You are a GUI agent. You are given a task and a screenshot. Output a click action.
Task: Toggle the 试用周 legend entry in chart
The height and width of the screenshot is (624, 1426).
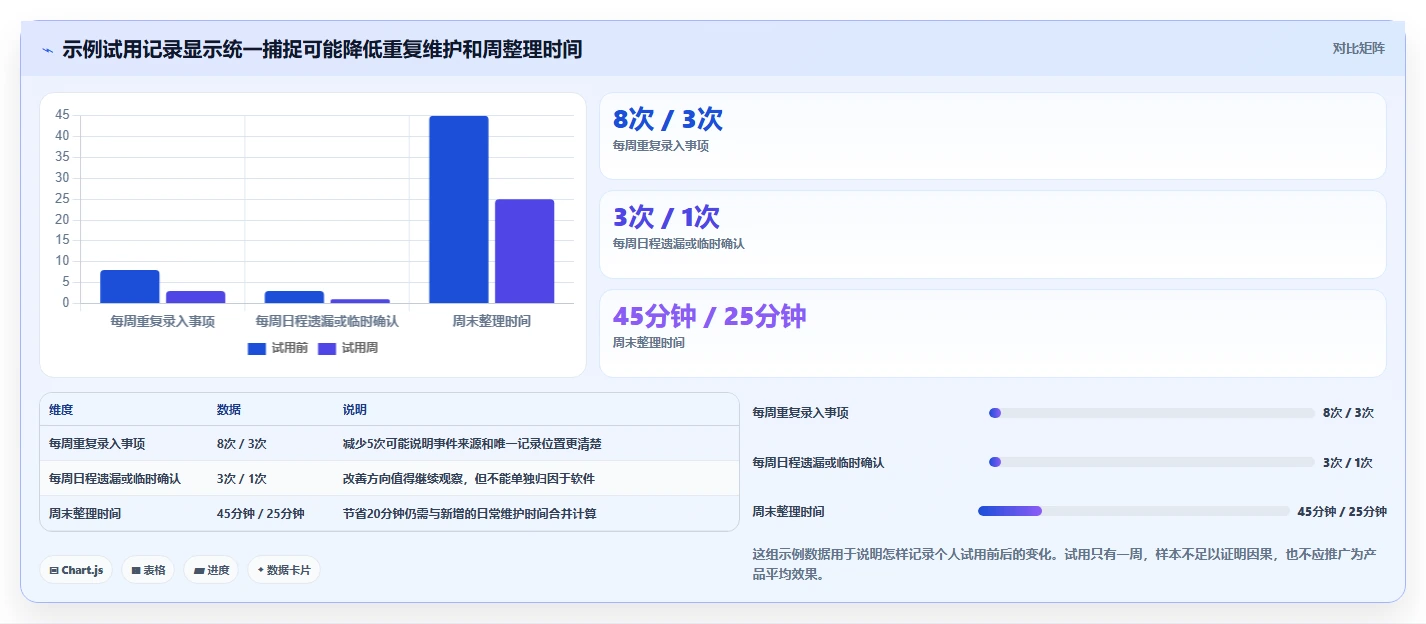pos(348,348)
